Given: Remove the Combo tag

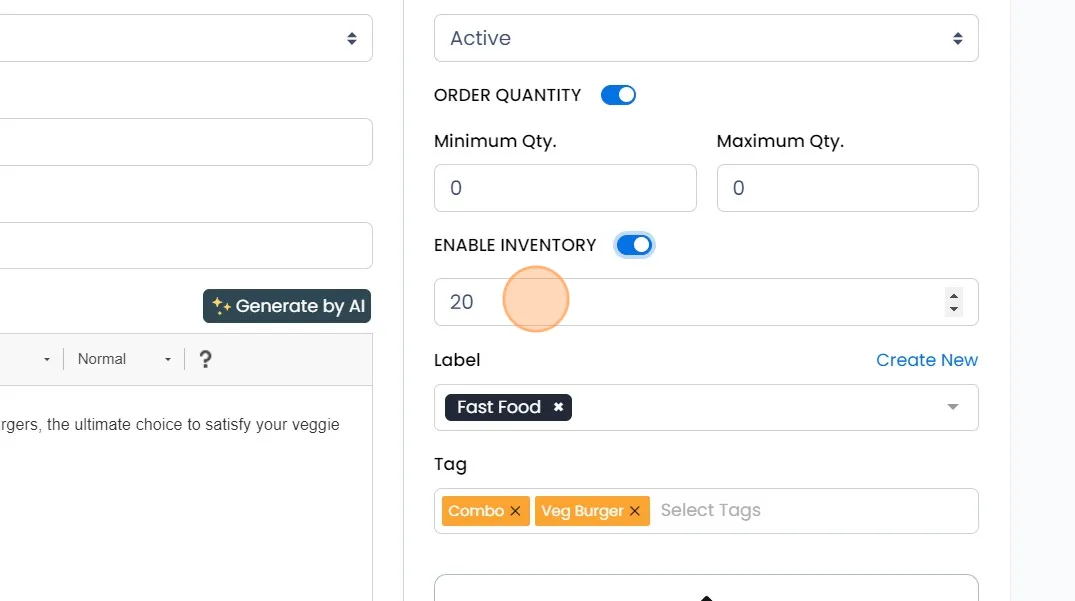Looking at the screenshot, I should (x=515, y=511).
